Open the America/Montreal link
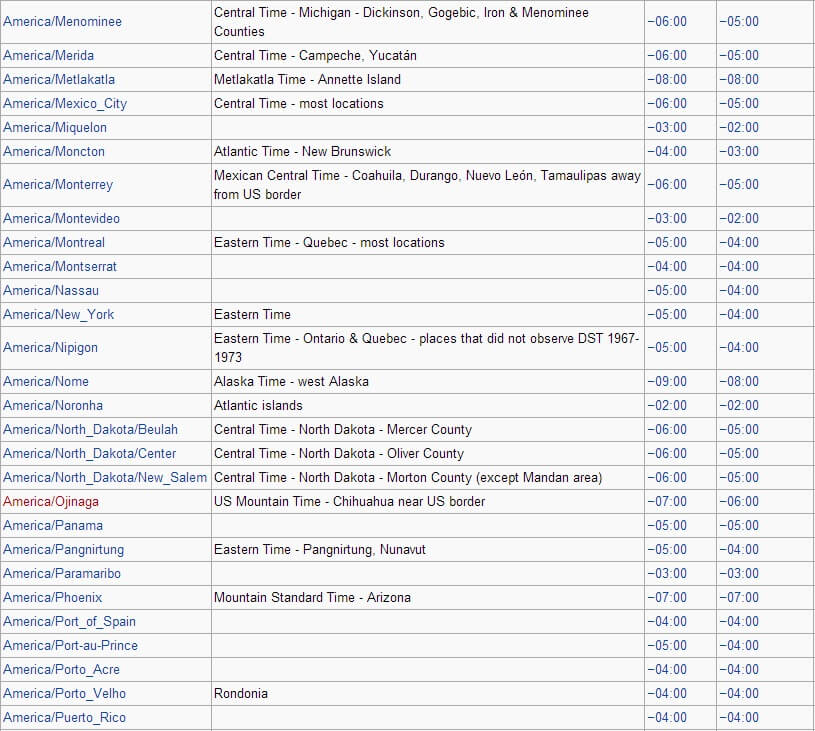Screen dimensions: 815x731 coord(54,242)
